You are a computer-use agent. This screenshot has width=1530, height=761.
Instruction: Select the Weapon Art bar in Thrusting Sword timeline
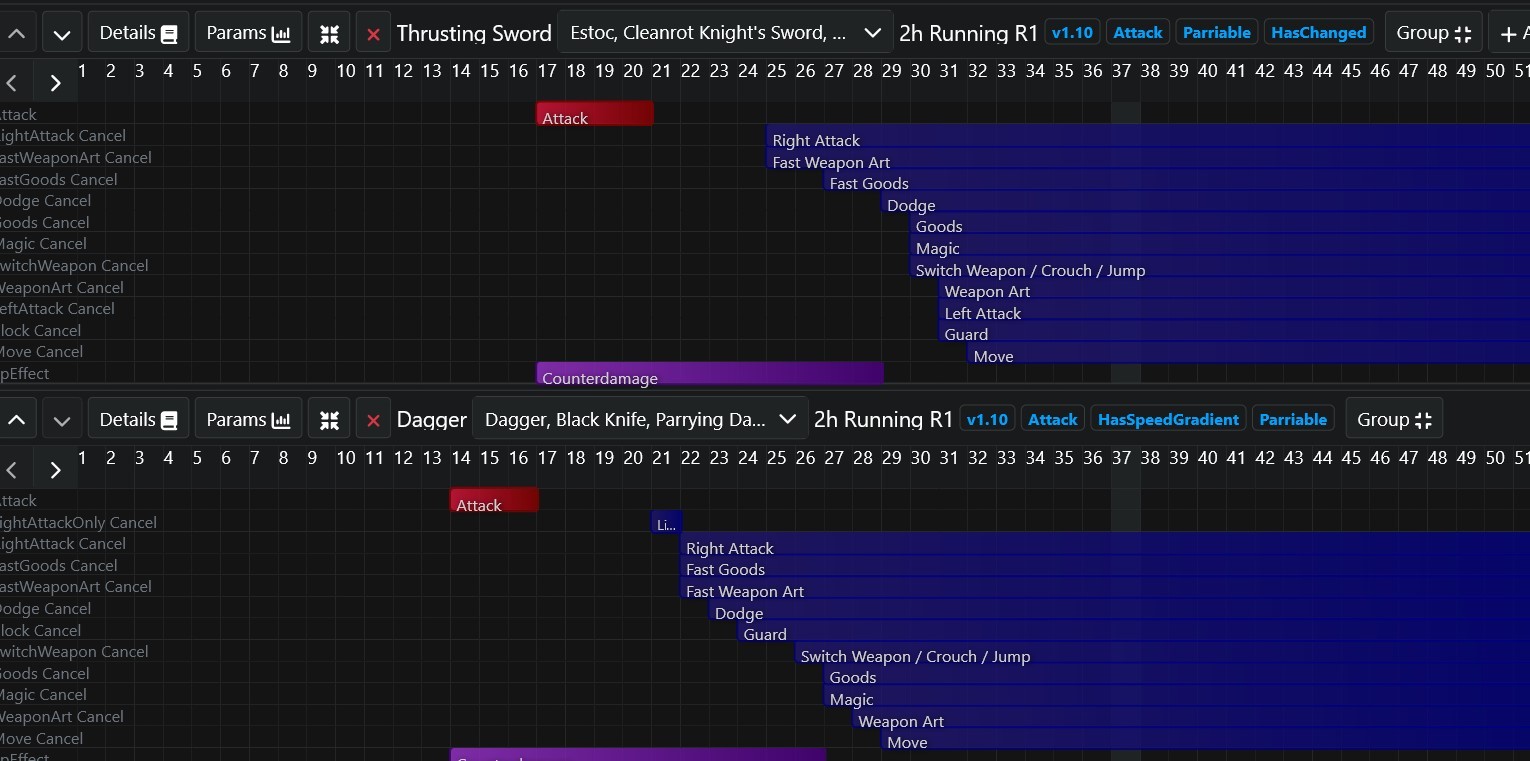tap(1235, 288)
